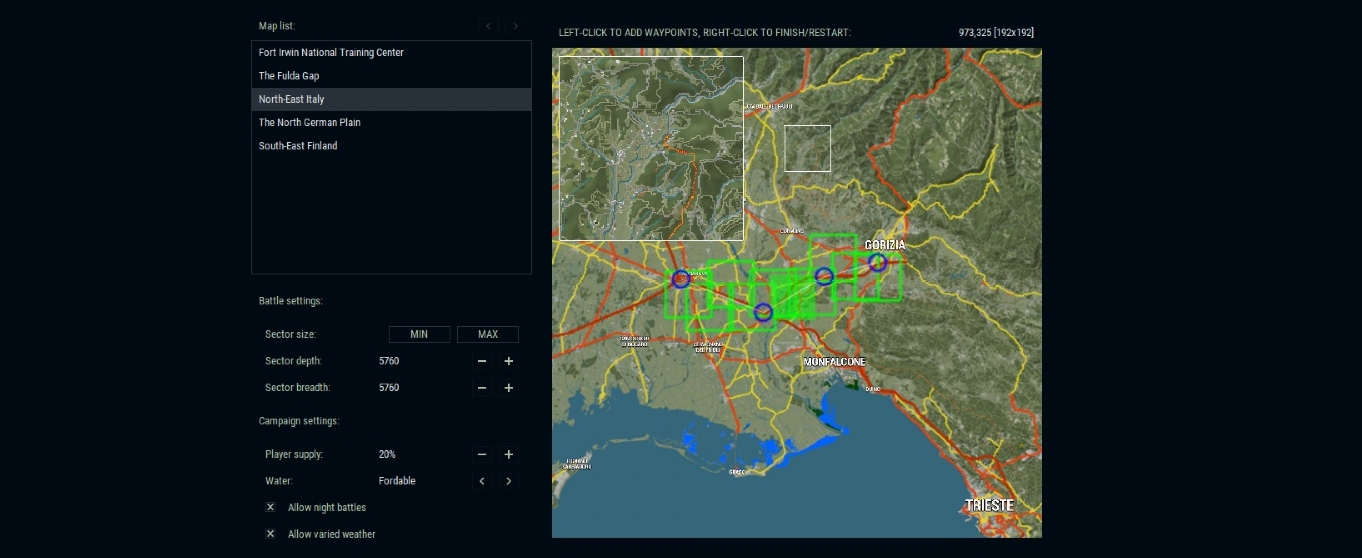Image resolution: width=1362 pixels, height=558 pixels.
Task: Choose The Fulda Gap from map list
Action: click(289, 76)
